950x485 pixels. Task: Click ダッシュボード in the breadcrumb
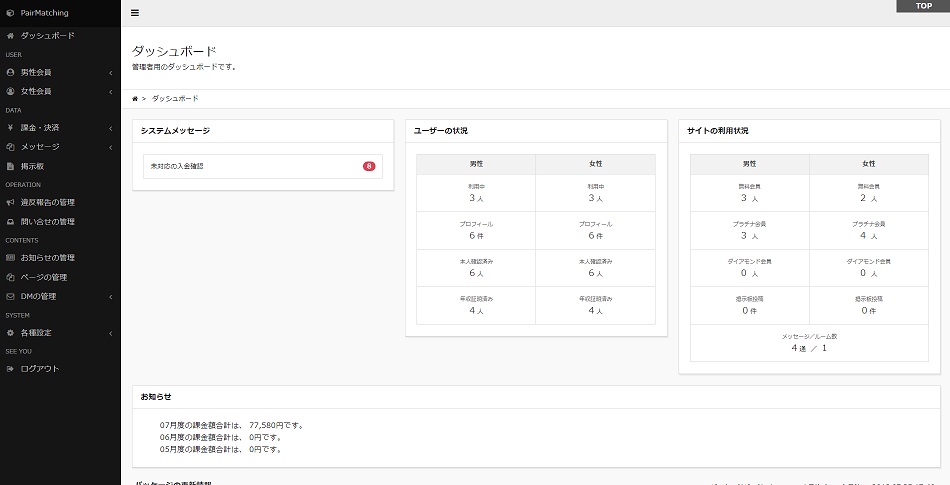click(x=174, y=99)
